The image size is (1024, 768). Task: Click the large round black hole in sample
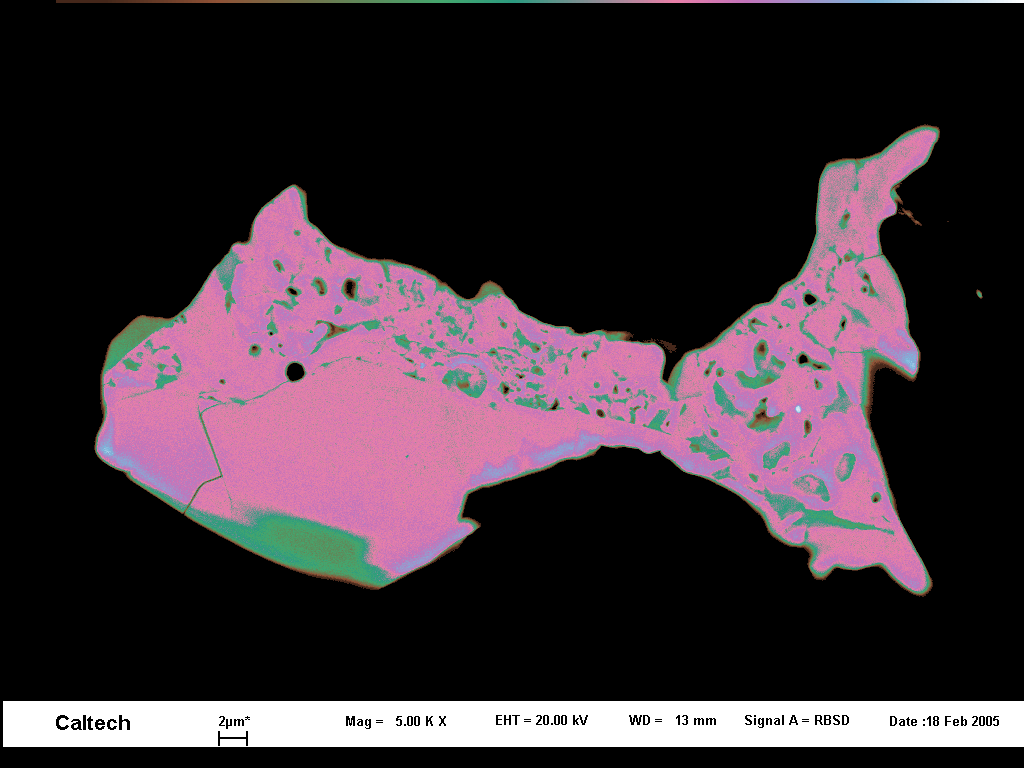(295, 371)
